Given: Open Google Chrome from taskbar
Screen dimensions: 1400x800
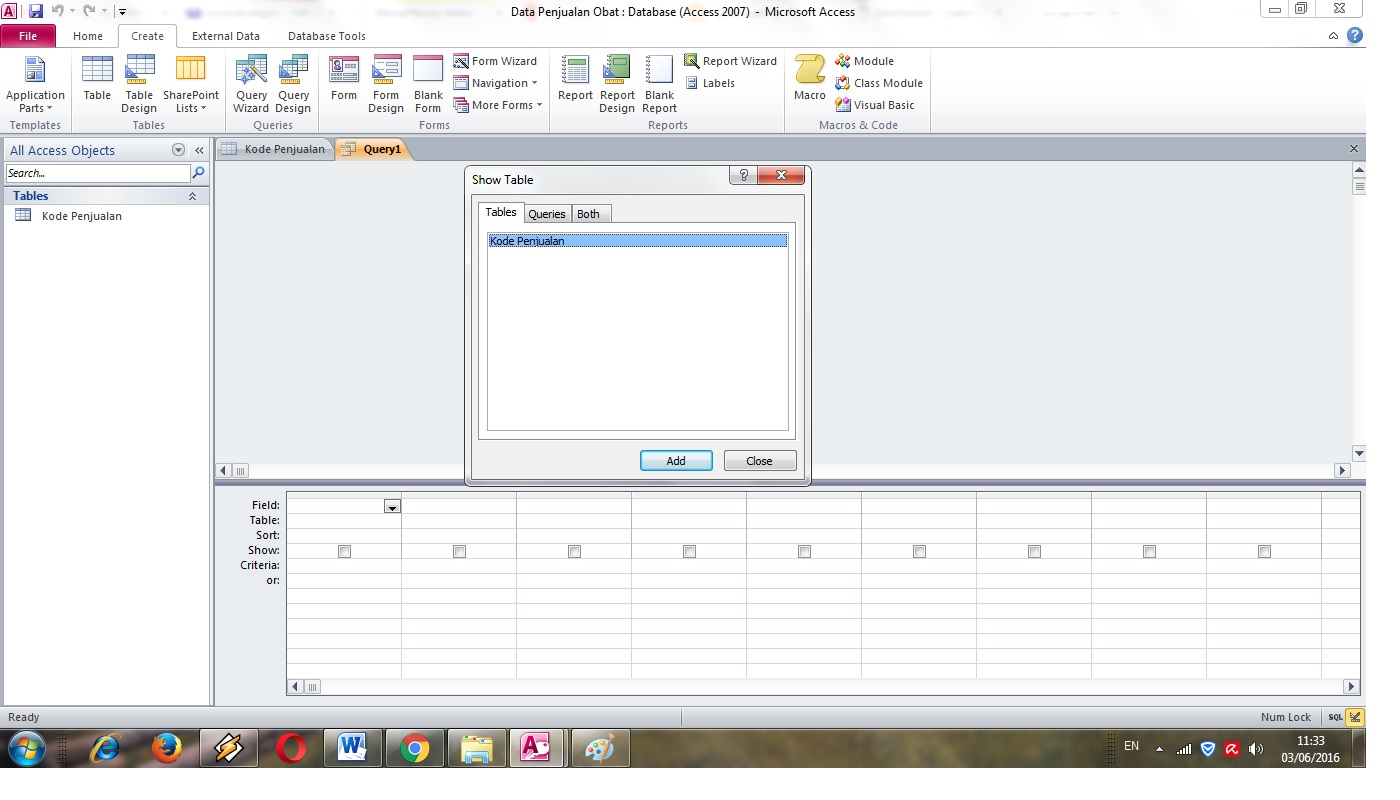Looking at the screenshot, I should coord(414,748).
